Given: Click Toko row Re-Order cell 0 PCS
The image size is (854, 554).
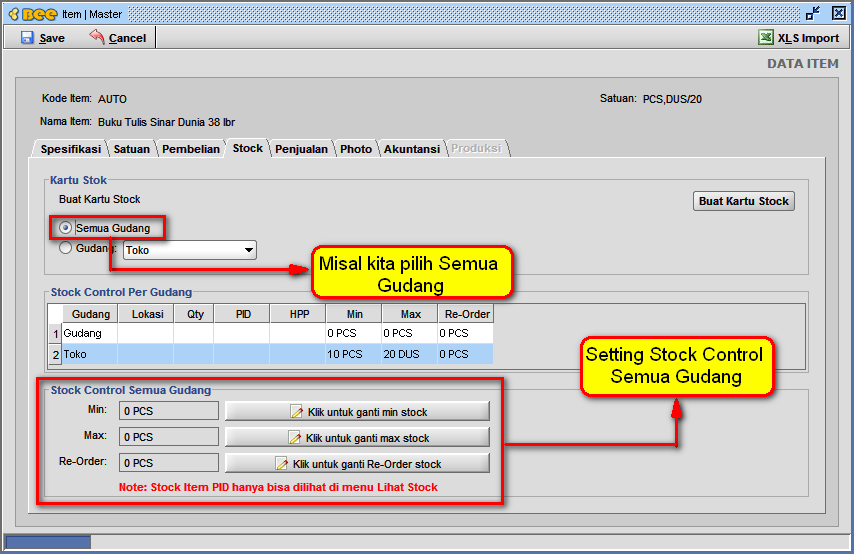Looking at the screenshot, I should tap(466, 354).
